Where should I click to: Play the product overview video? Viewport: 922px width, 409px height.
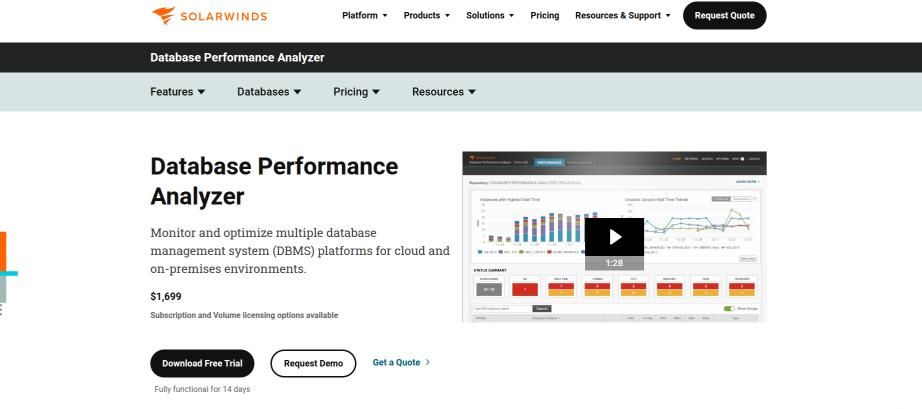point(614,237)
